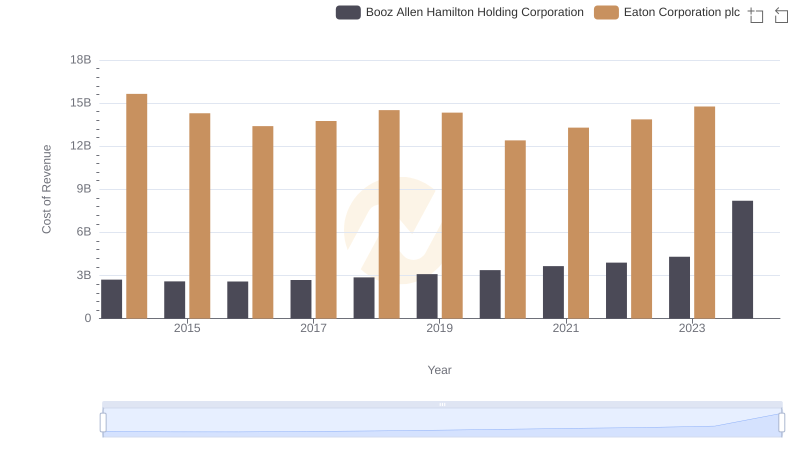Click the data zoom preview area
This screenshot has height=461, width=800.
[442, 423]
